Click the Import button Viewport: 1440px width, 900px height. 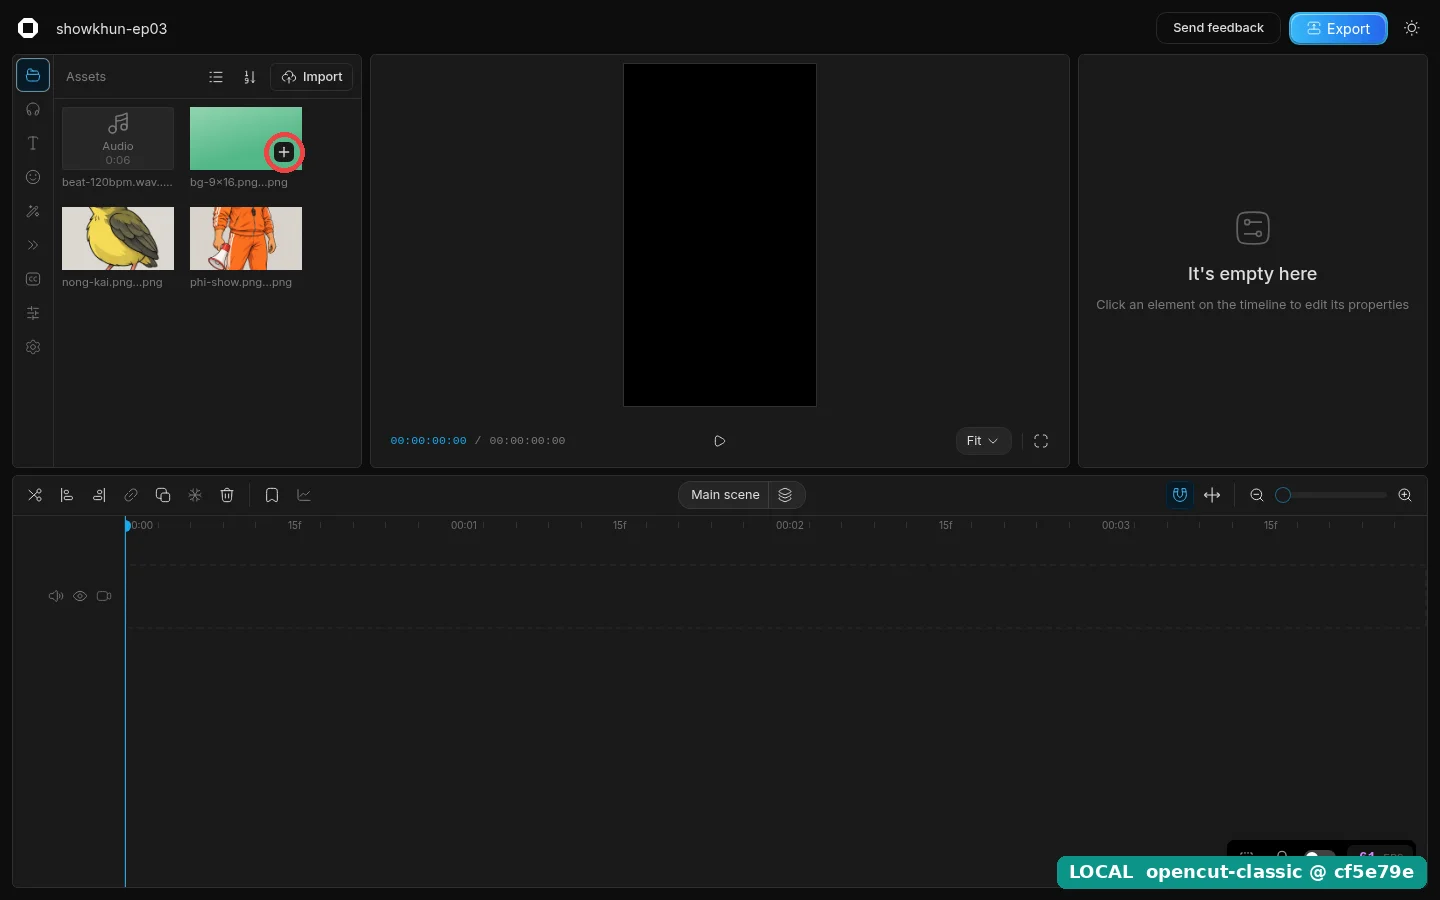(312, 77)
